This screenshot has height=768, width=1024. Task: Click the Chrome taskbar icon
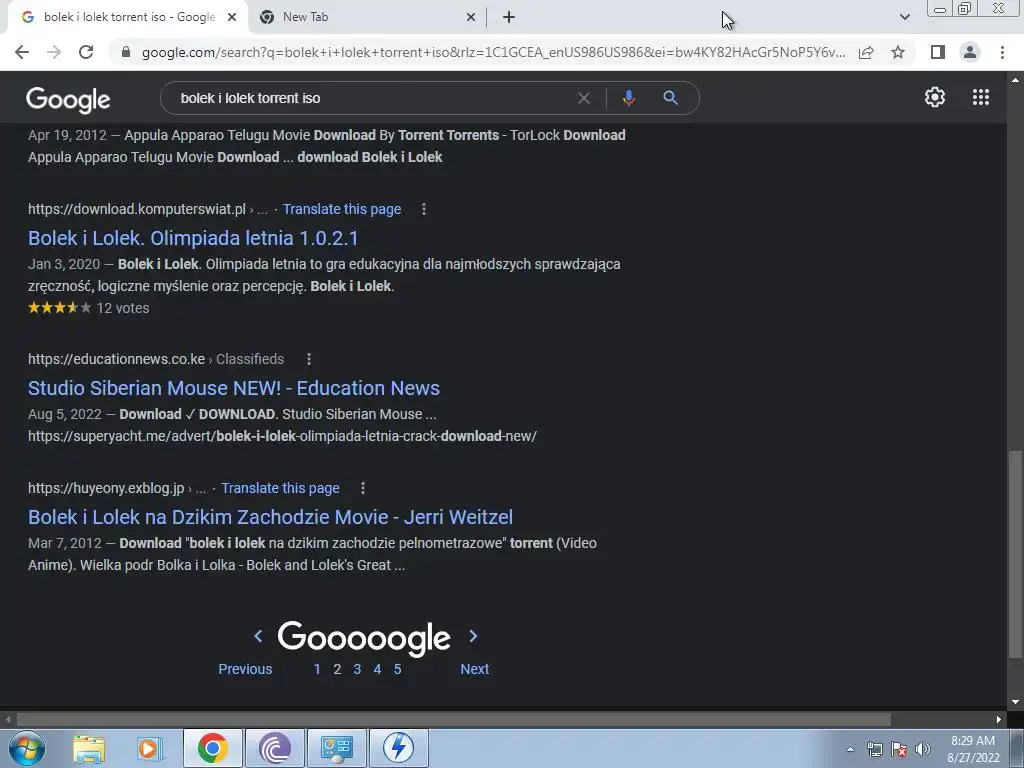pos(212,748)
